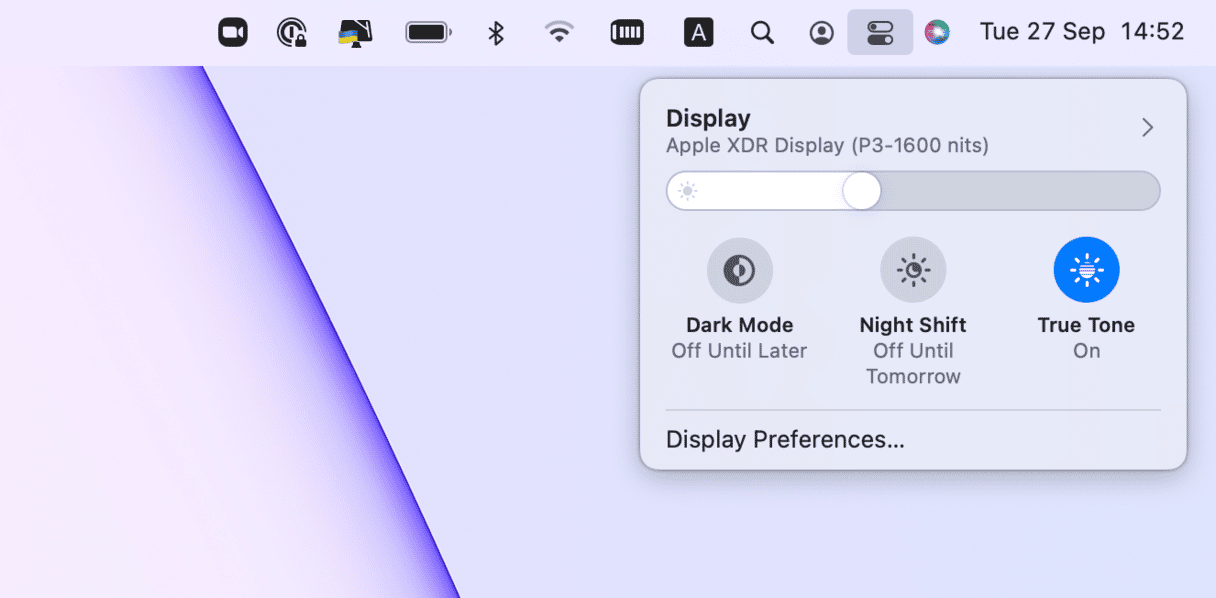Click the True Tone 'On' status text
The height and width of the screenshot is (598, 1216).
click(x=1087, y=351)
